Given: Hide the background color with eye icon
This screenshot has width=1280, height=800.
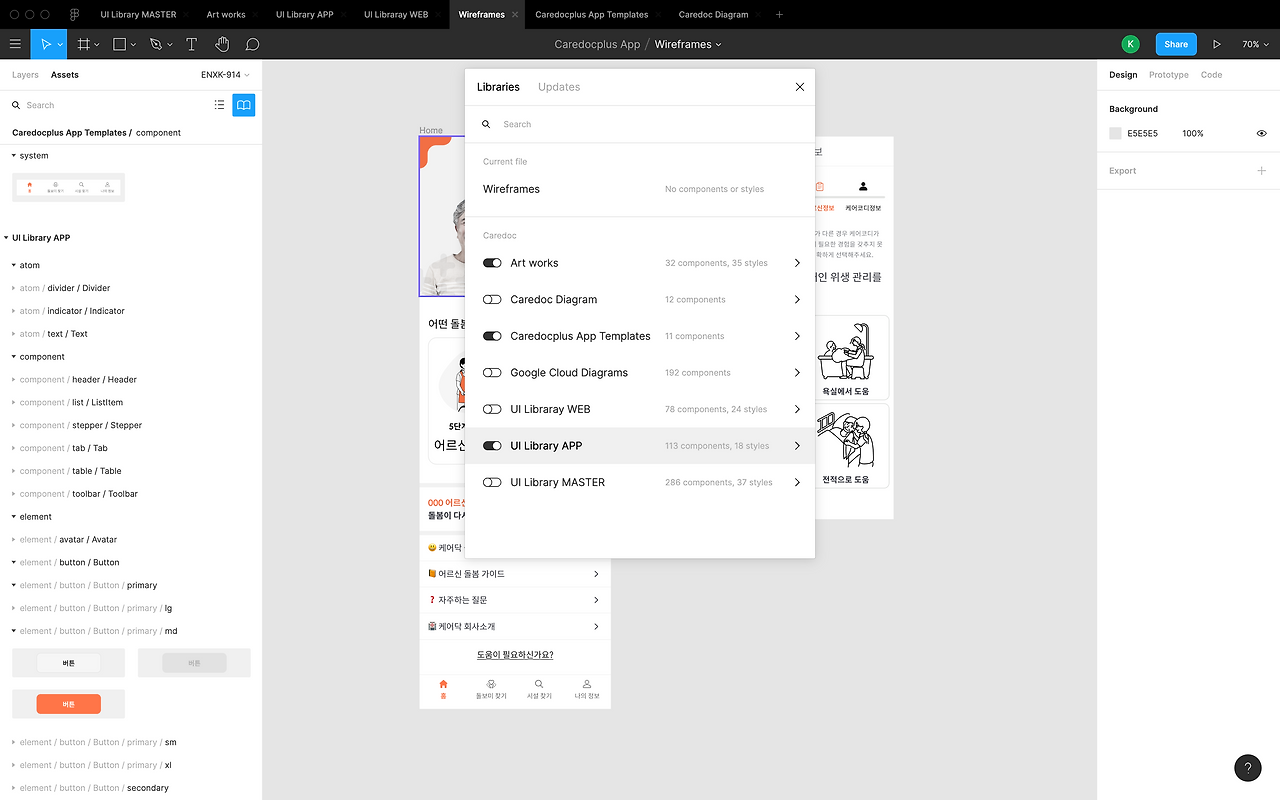Looking at the screenshot, I should tap(1262, 133).
